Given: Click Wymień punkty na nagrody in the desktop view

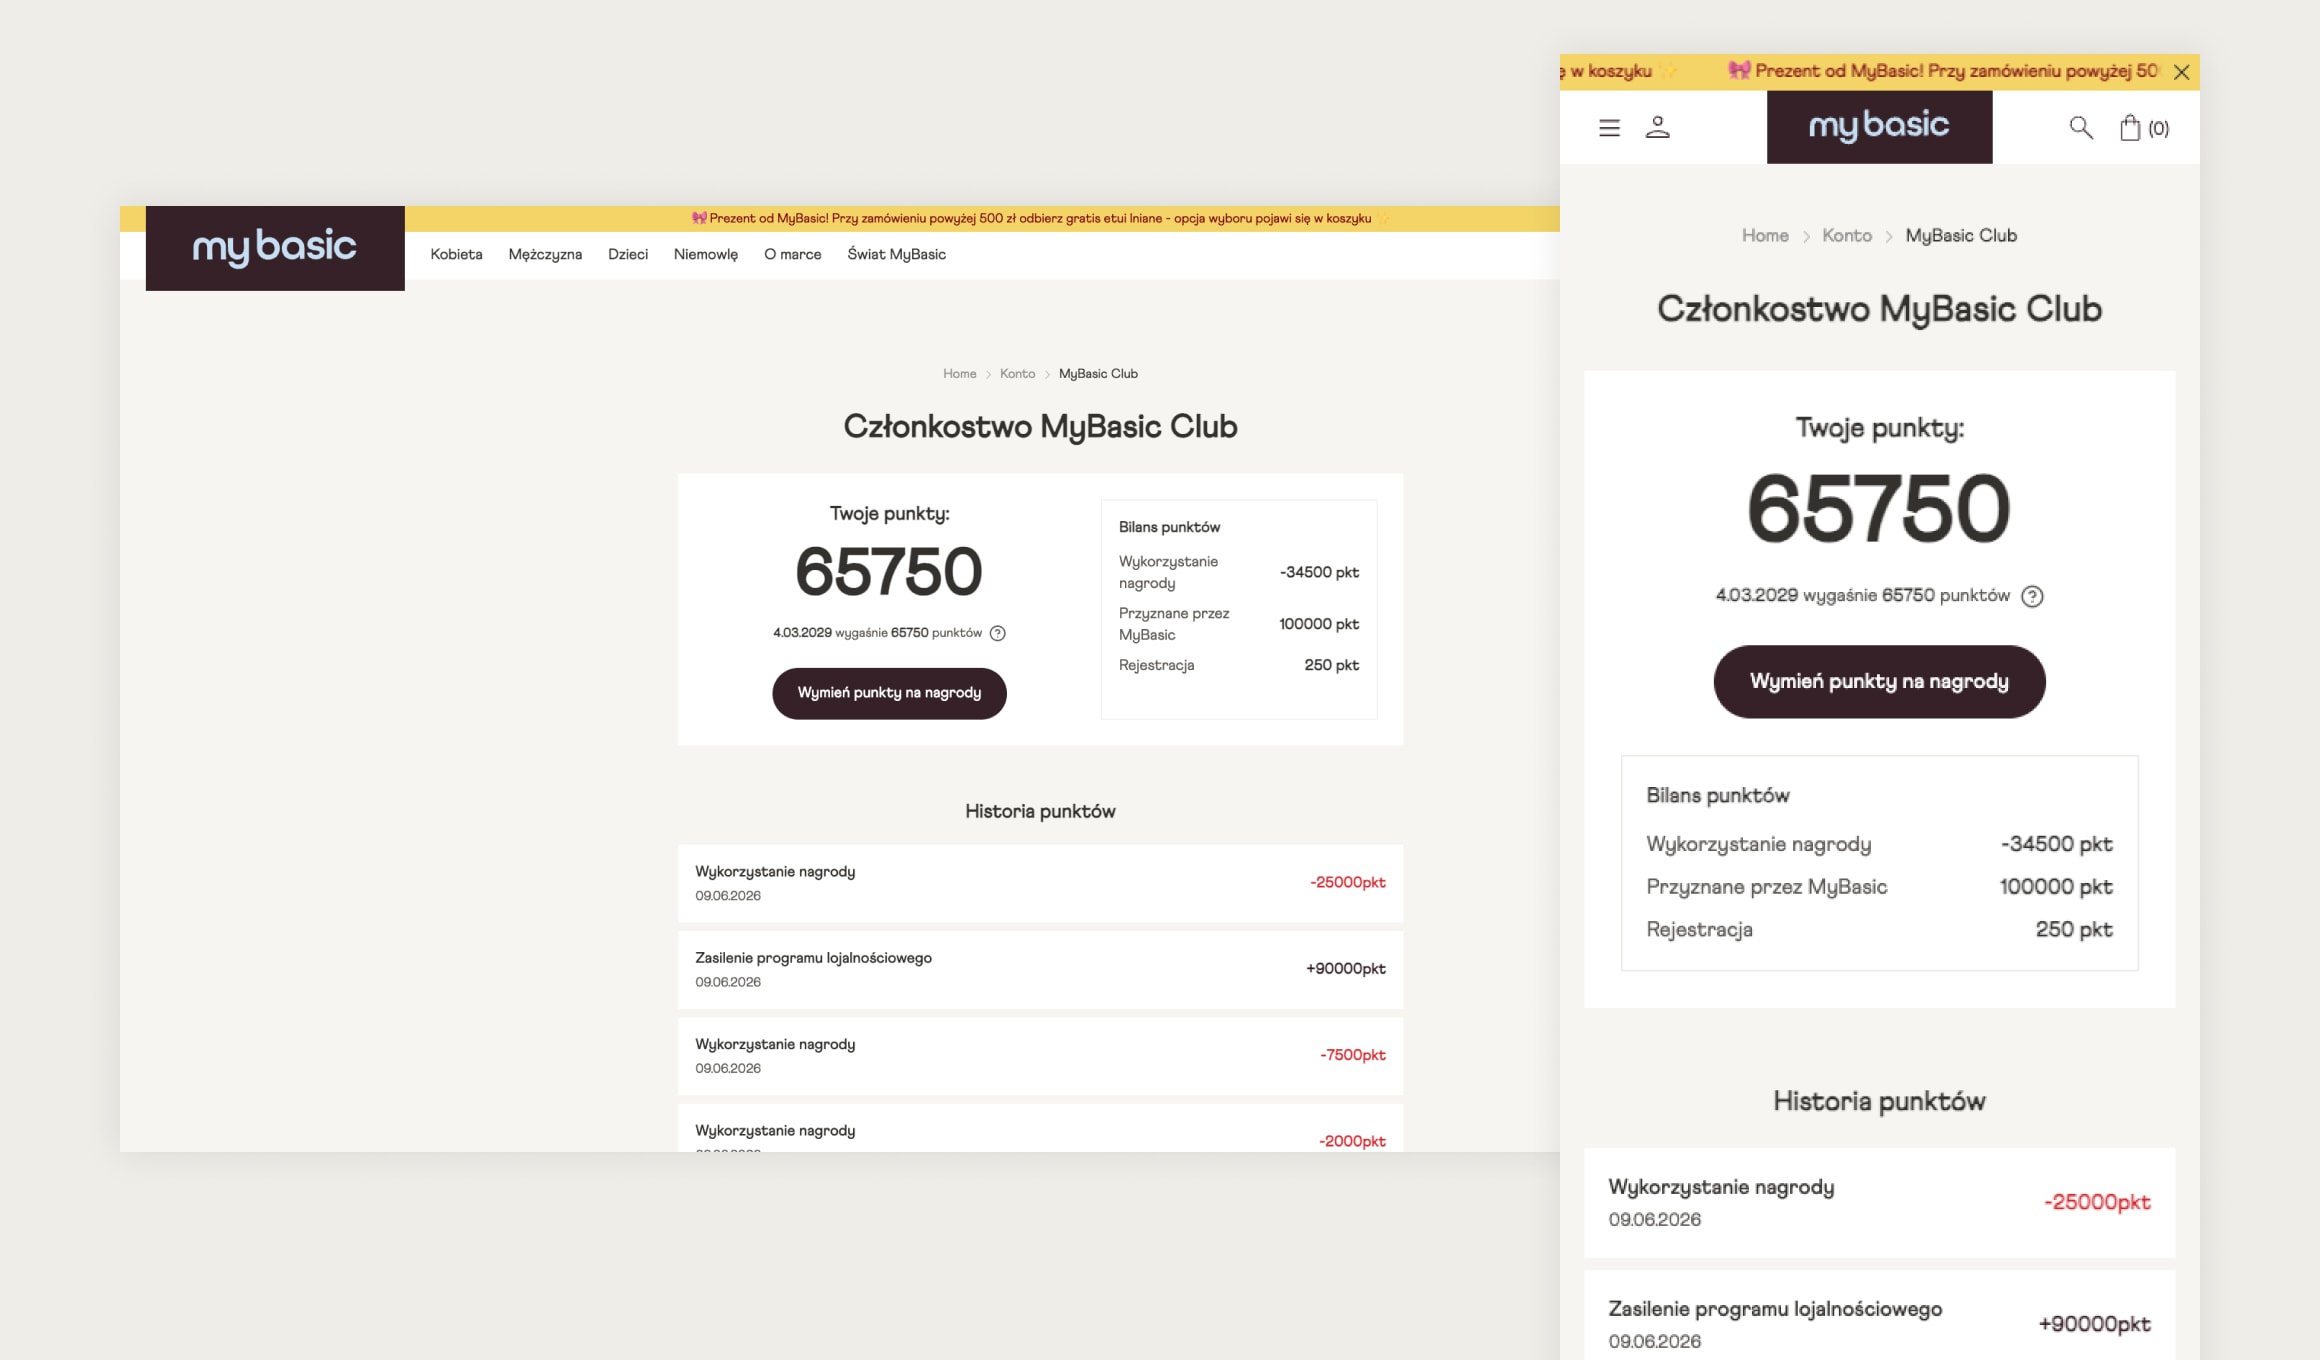Looking at the screenshot, I should [x=889, y=693].
